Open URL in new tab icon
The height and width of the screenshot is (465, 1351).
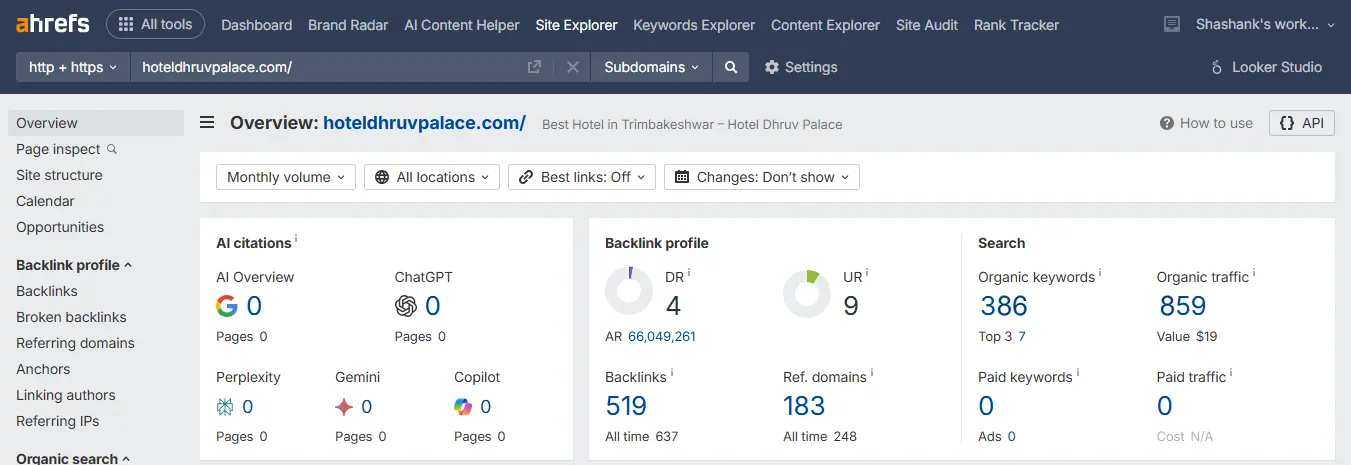click(535, 67)
